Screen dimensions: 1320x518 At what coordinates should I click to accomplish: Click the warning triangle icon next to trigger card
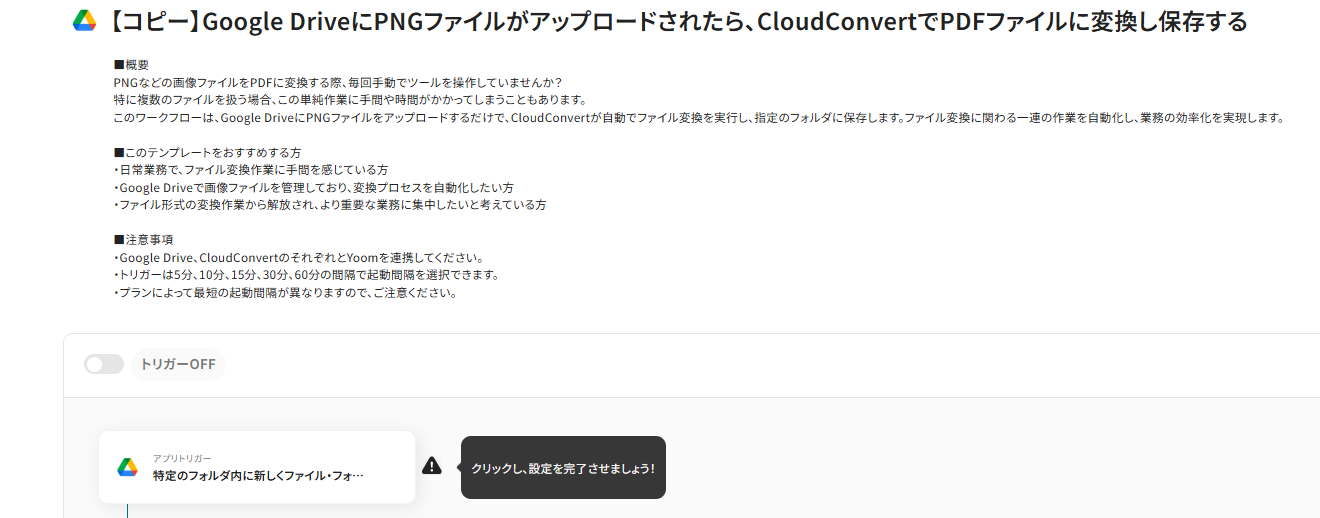click(432, 466)
